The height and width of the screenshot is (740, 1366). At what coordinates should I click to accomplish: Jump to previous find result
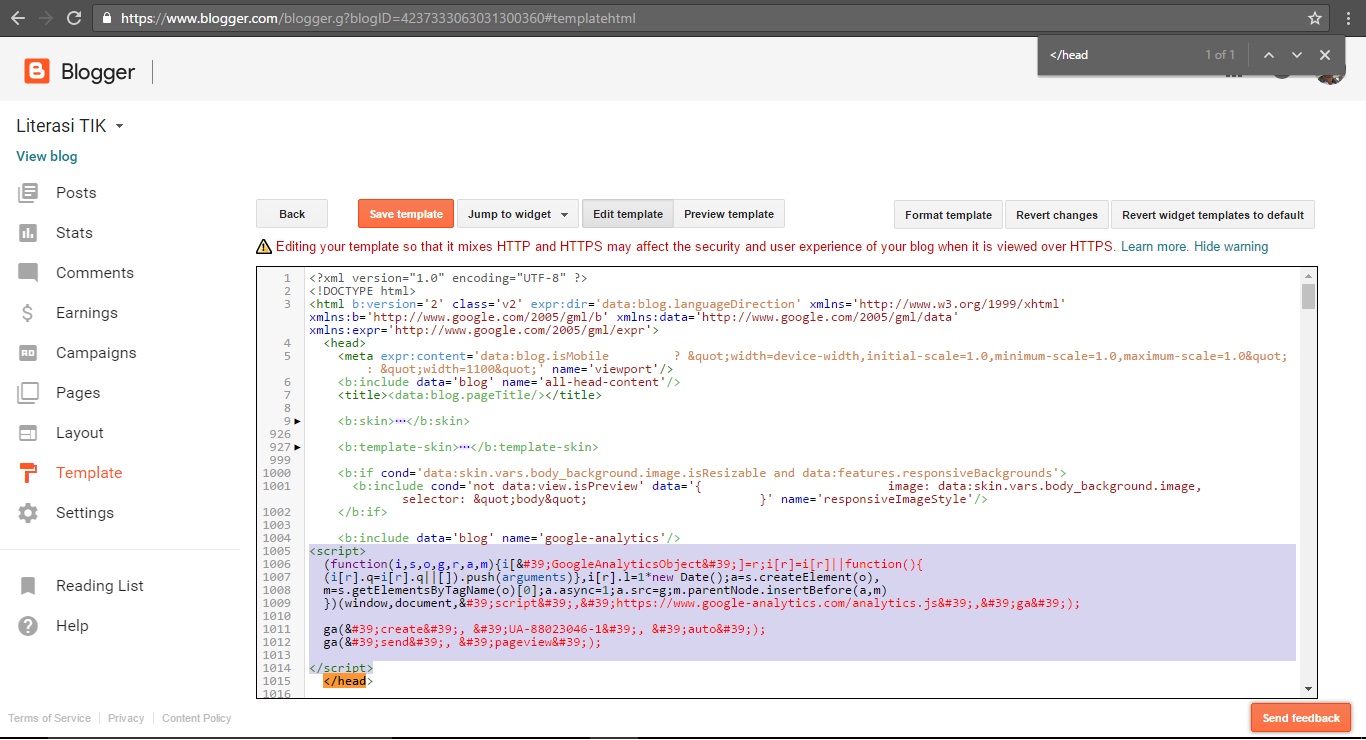pos(1269,55)
